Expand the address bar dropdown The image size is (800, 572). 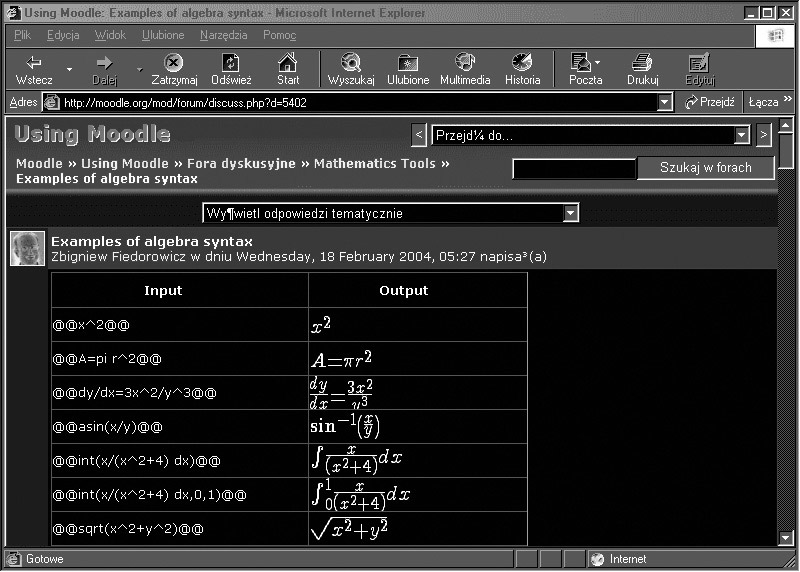664,103
